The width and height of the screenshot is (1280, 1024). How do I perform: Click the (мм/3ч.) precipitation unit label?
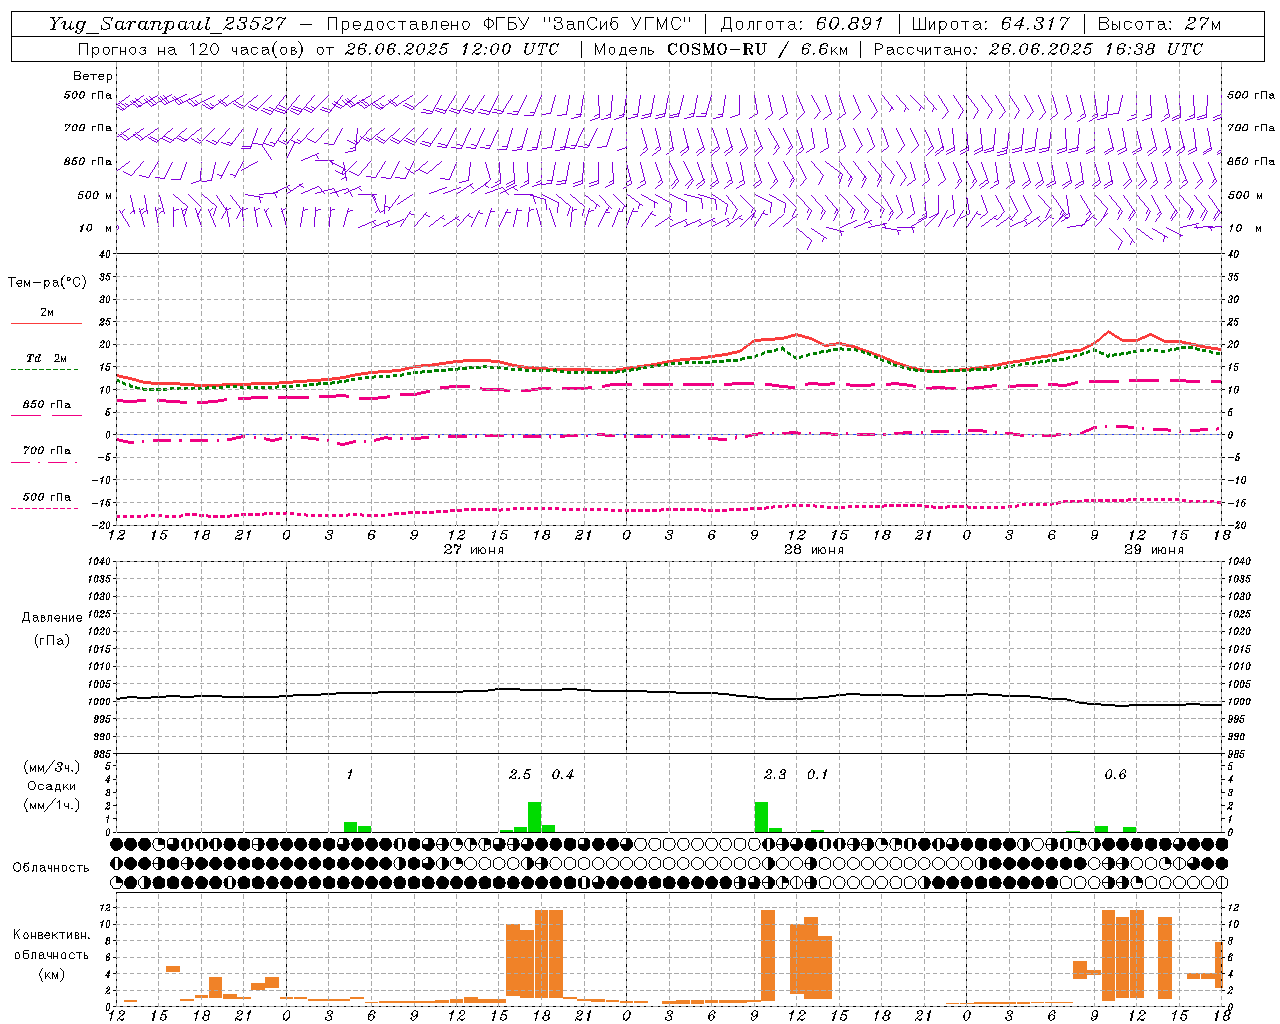coord(52,767)
